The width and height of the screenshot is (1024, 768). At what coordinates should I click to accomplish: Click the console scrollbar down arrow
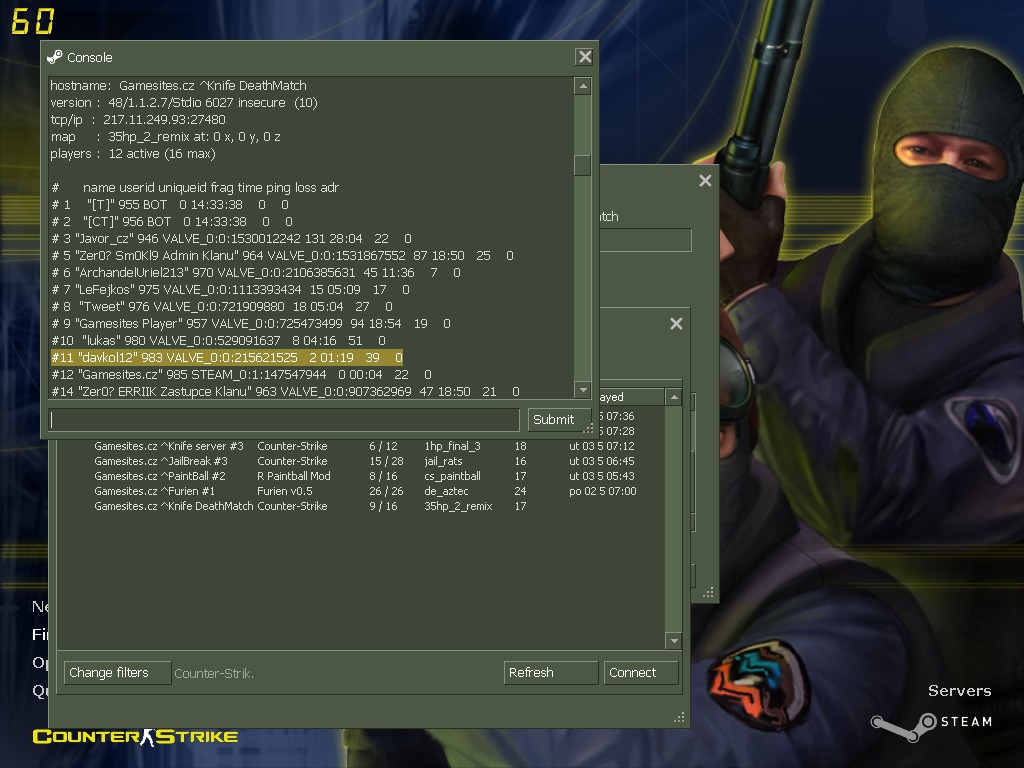[x=583, y=390]
